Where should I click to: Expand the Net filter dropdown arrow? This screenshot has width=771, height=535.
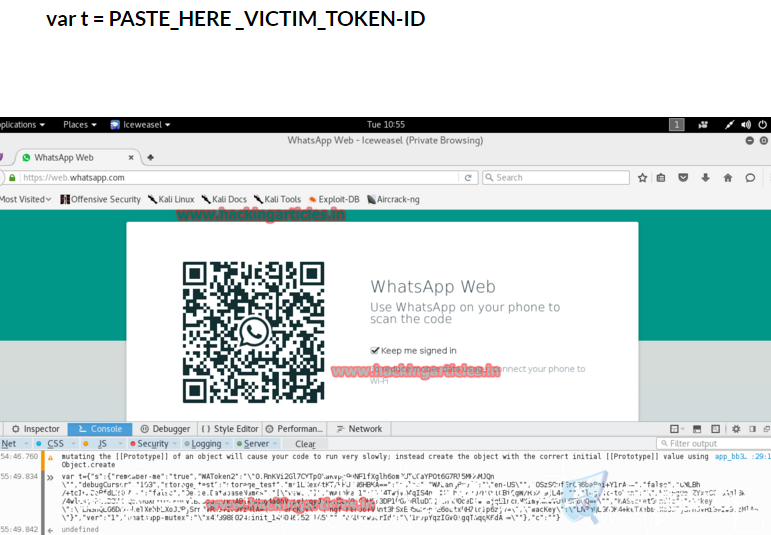point(27,444)
